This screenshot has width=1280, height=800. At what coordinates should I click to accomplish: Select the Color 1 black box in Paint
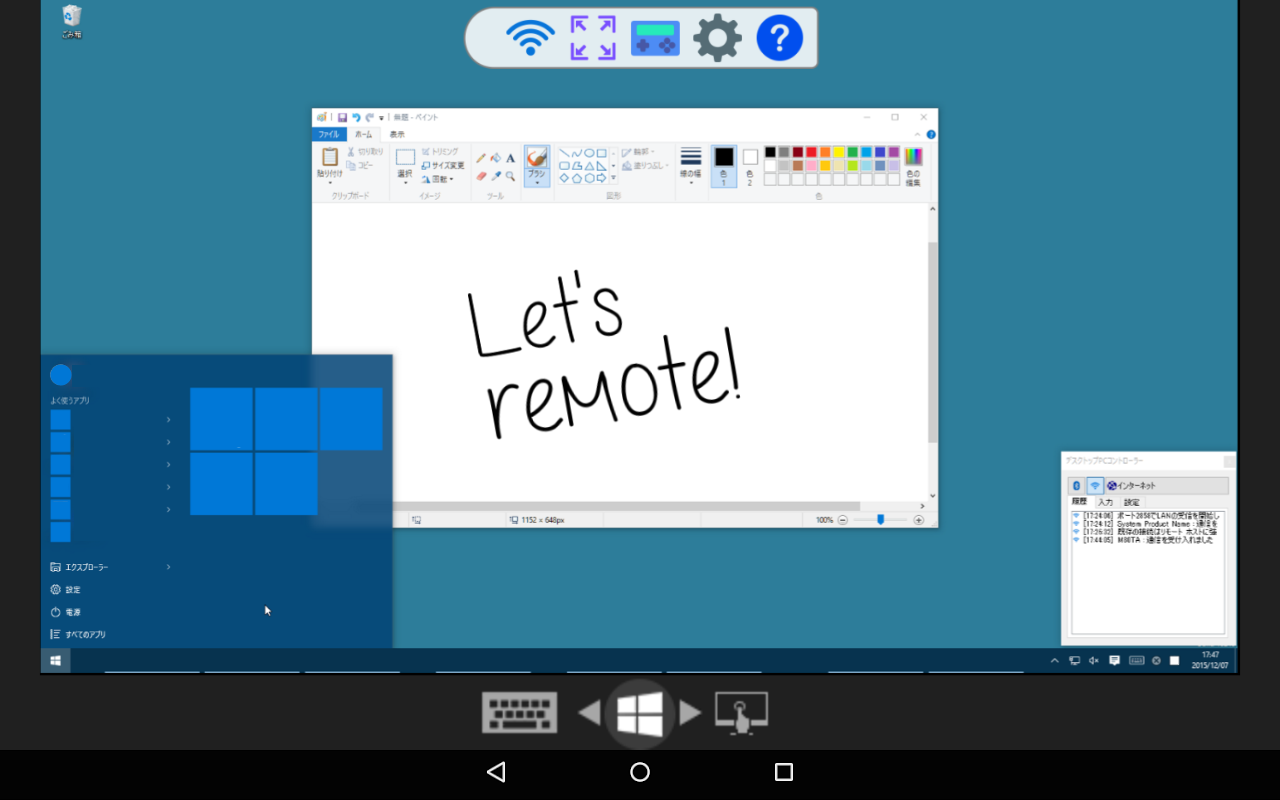pyautogui.click(x=724, y=166)
